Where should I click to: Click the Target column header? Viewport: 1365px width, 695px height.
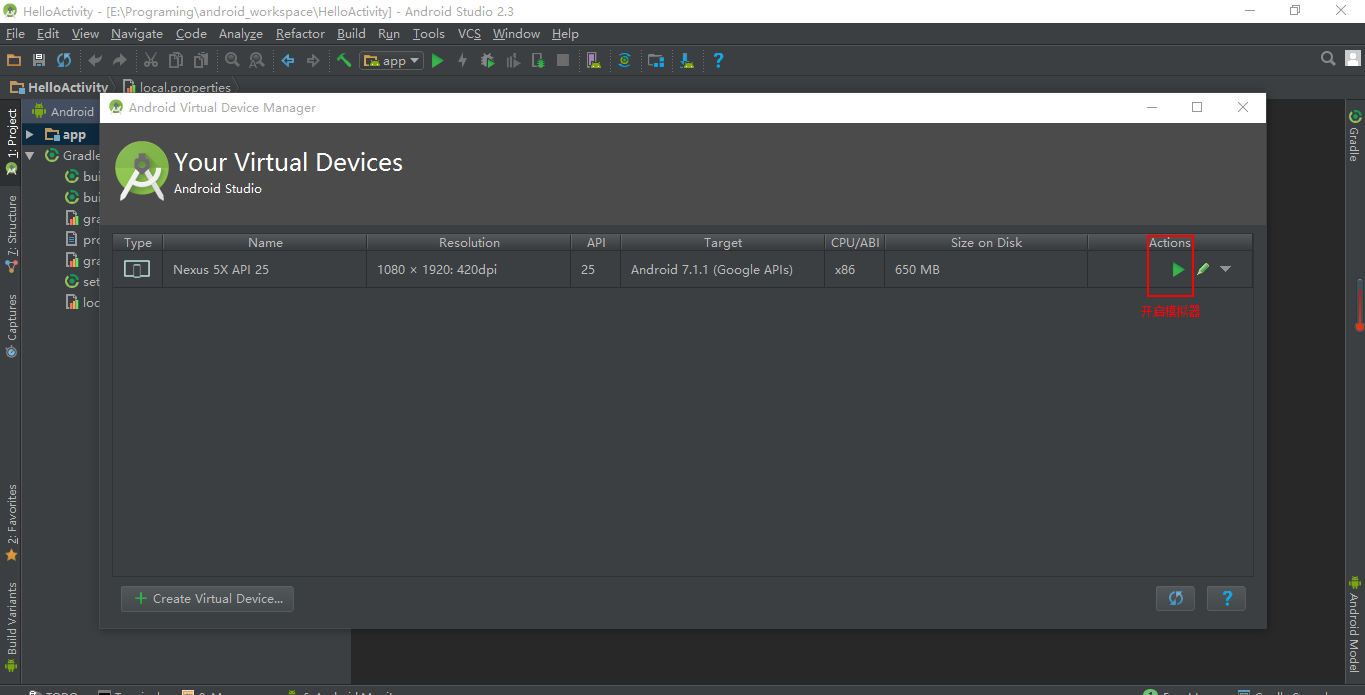click(723, 243)
